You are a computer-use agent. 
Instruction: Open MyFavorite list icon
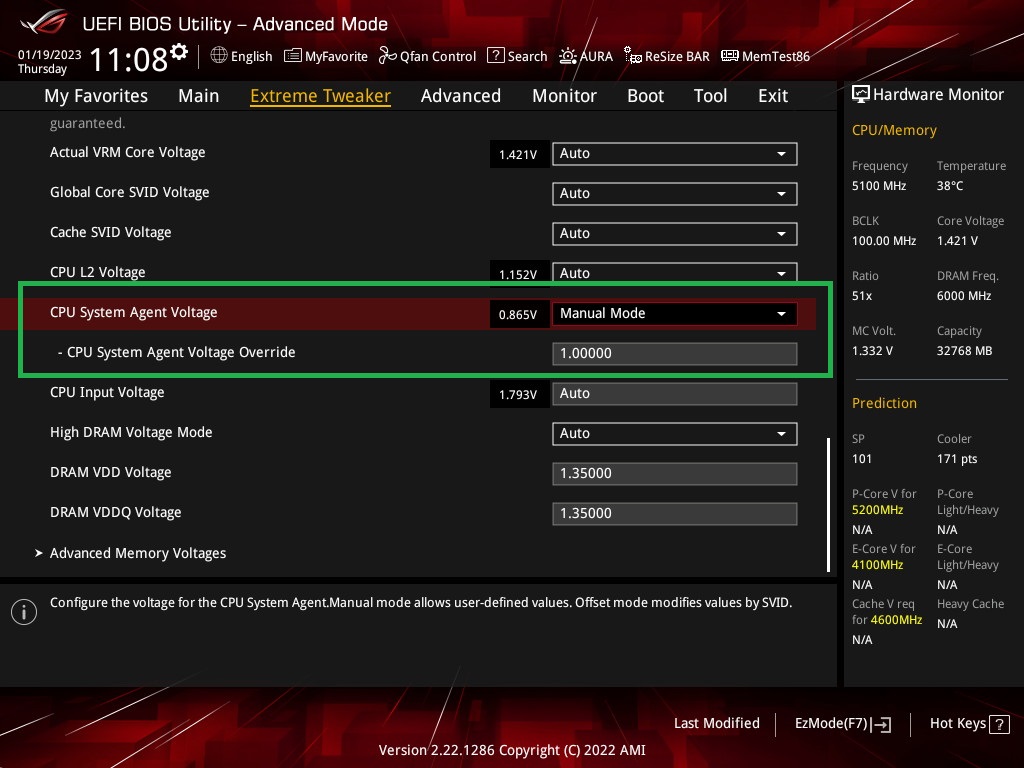pos(293,56)
